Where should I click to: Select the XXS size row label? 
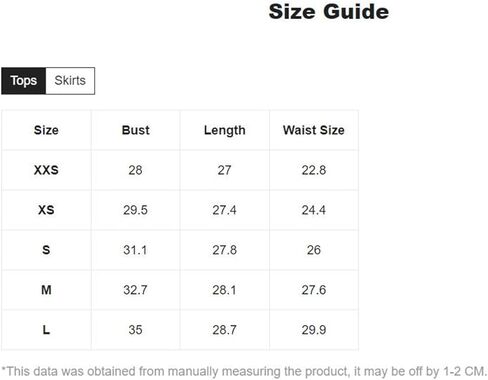pyautogui.click(x=46, y=170)
